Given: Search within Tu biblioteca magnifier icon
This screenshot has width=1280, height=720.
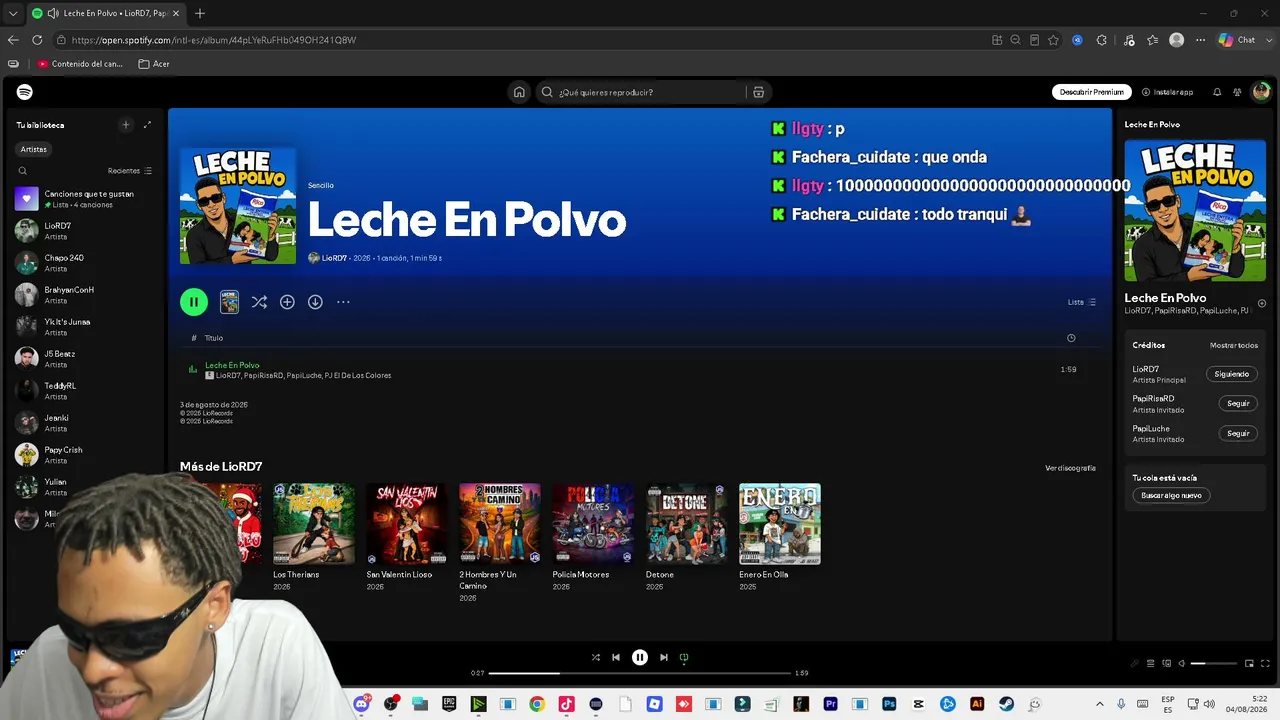Looking at the screenshot, I should [x=23, y=171].
